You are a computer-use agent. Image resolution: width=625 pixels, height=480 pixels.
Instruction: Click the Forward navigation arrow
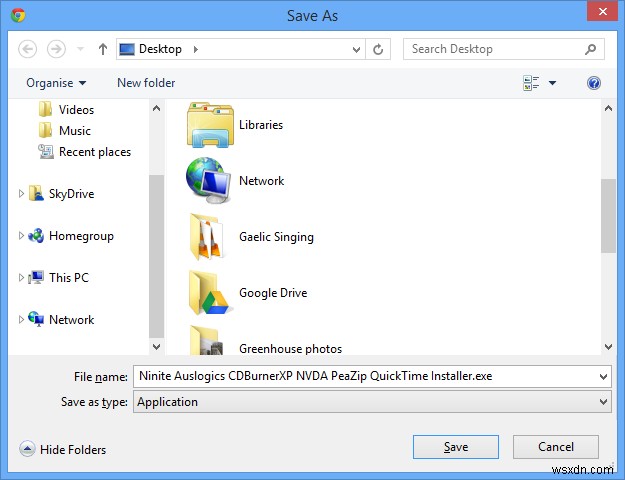tap(56, 49)
